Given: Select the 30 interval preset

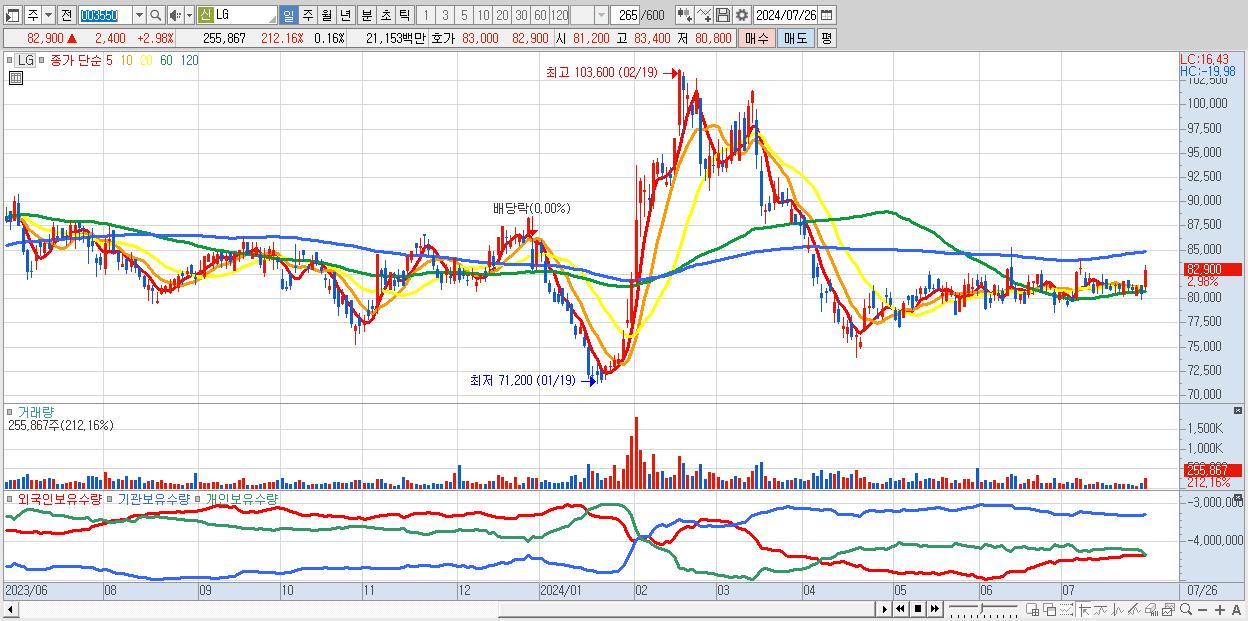Looking at the screenshot, I should pyautogui.click(x=520, y=15).
